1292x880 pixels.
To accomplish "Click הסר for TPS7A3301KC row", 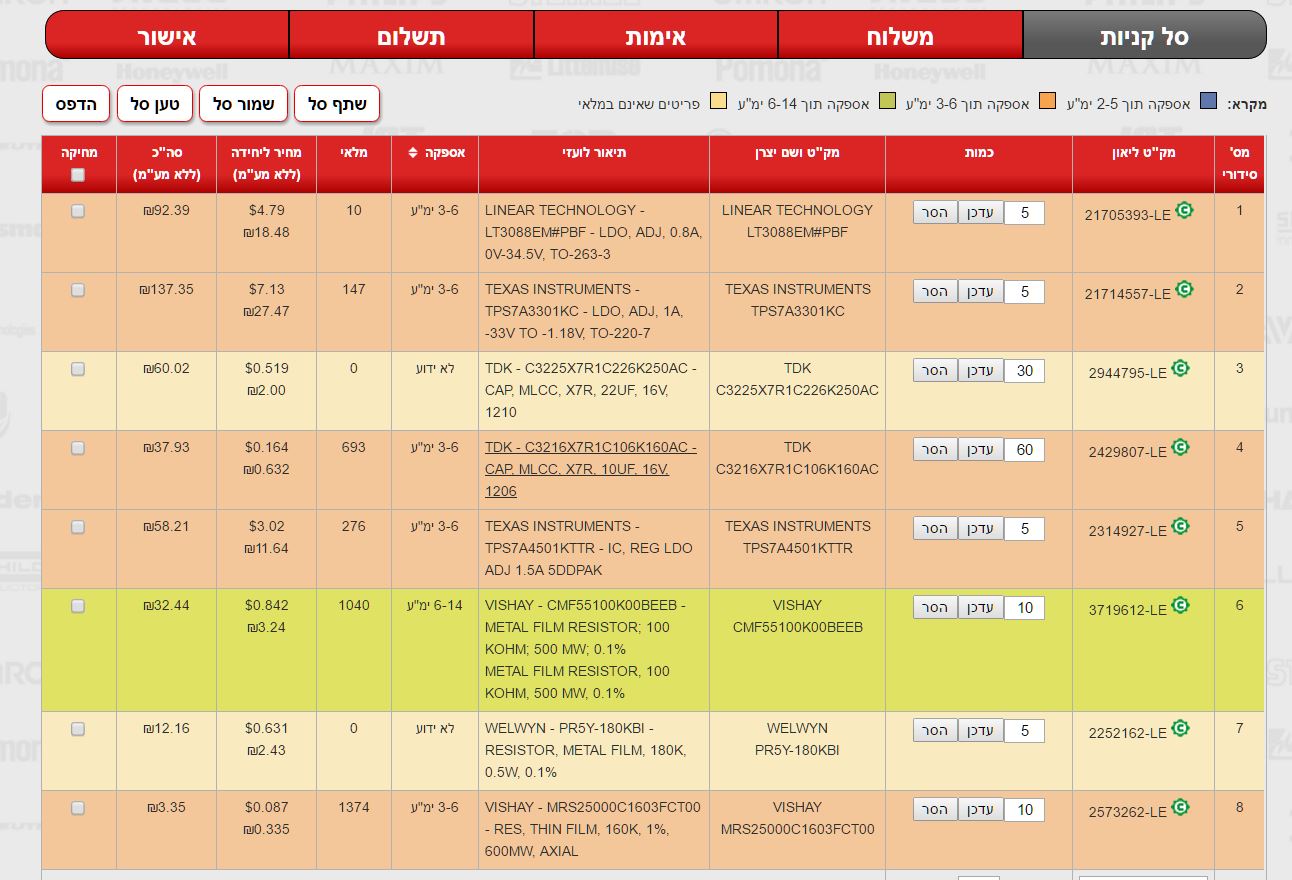I will pos(935,291).
